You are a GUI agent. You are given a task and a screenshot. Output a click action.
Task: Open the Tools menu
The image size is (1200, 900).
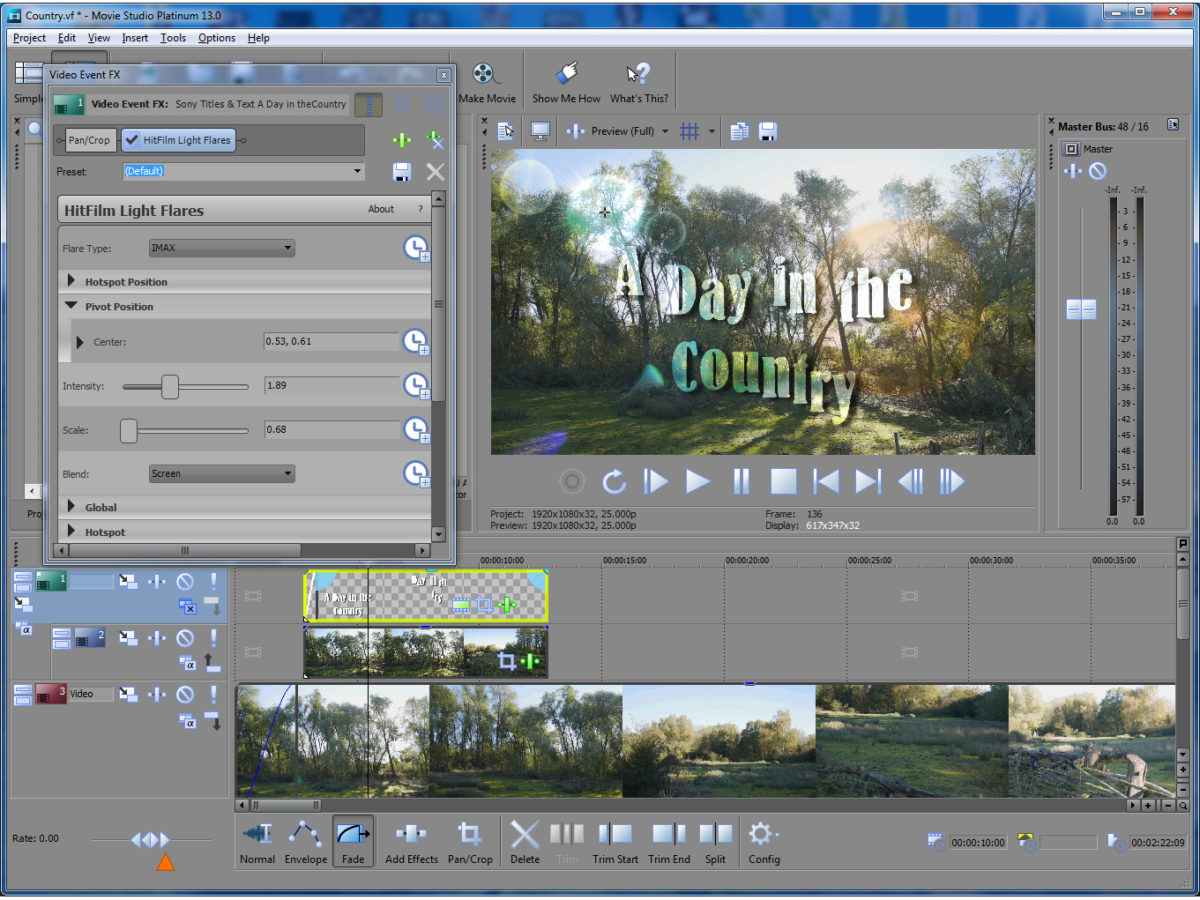172,38
